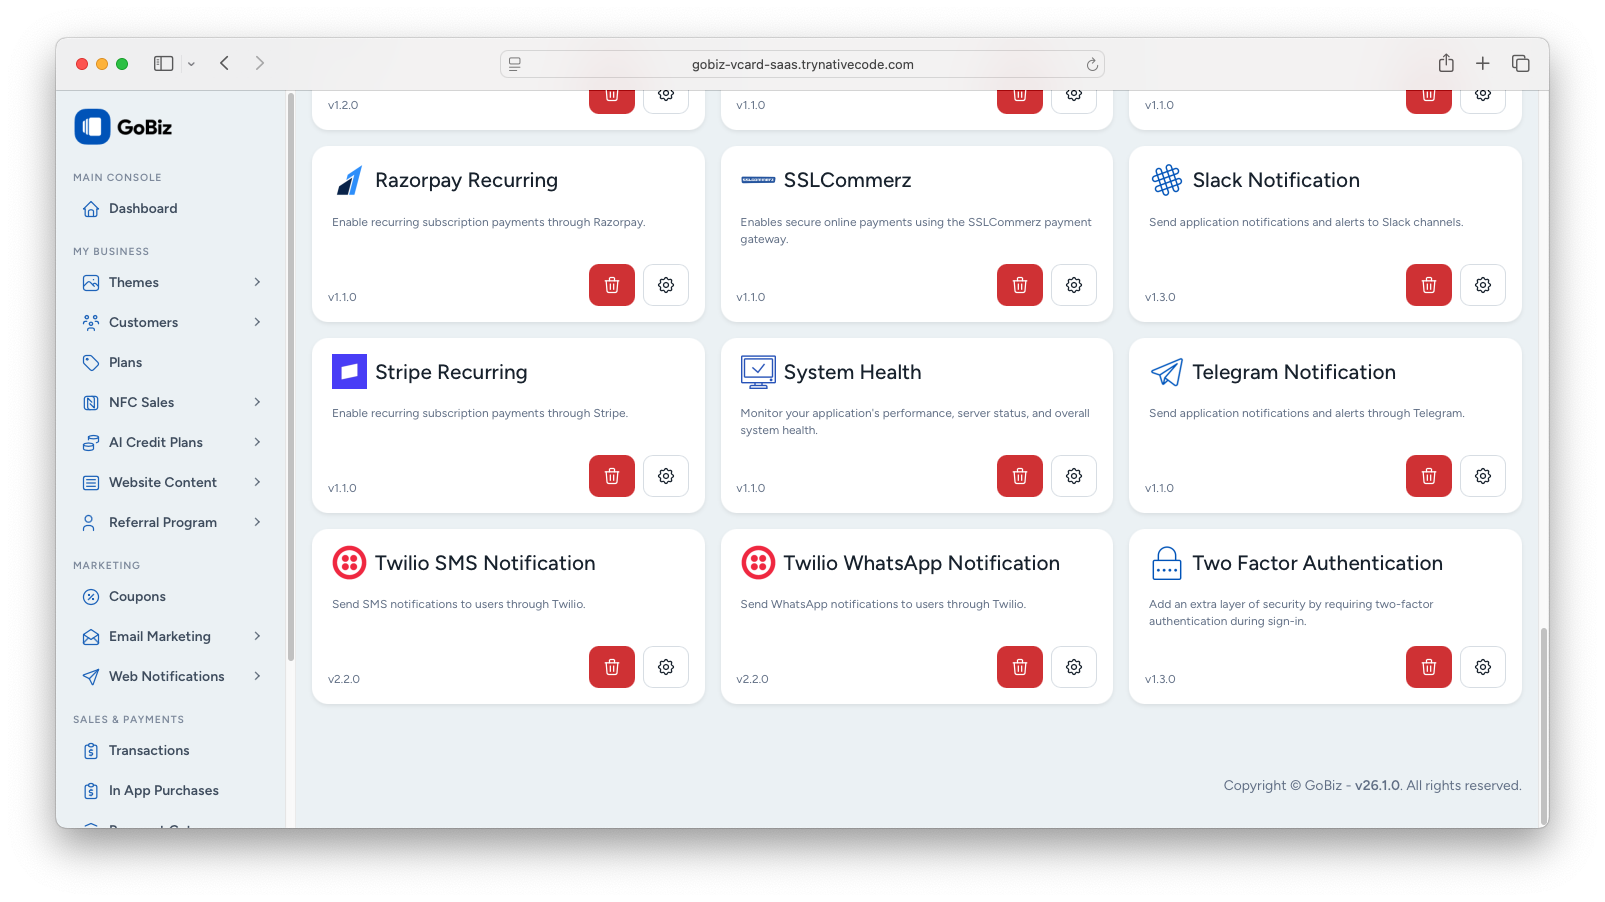Click the 'Send SMS notifications to users' description

pyautogui.click(x=459, y=604)
